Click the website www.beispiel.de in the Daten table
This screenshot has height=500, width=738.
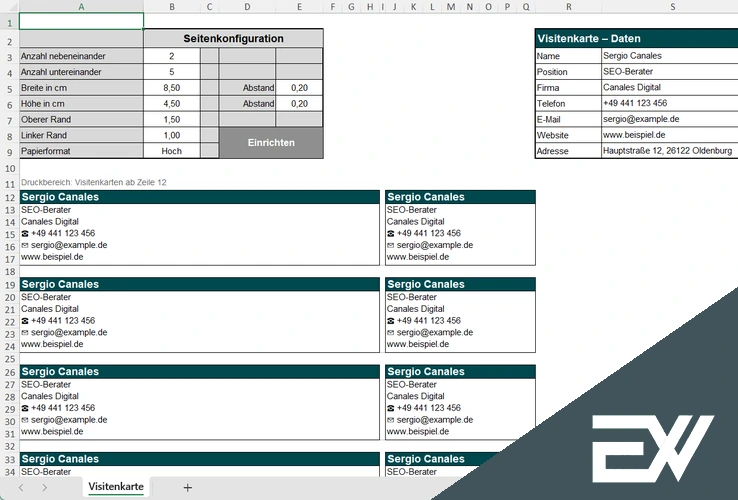pyautogui.click(x=668, y=135)
